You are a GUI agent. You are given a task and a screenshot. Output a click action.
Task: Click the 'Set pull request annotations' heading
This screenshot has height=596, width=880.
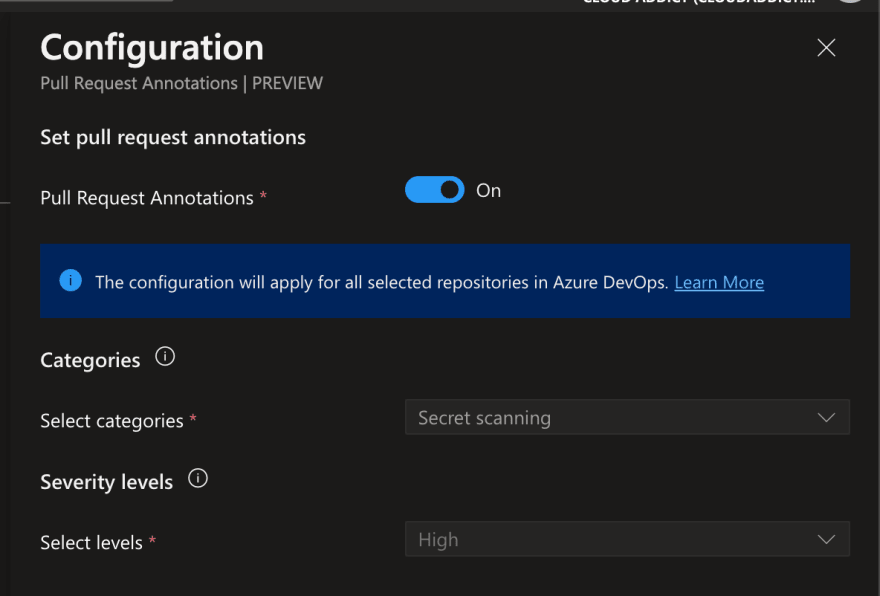pos(173,137)
